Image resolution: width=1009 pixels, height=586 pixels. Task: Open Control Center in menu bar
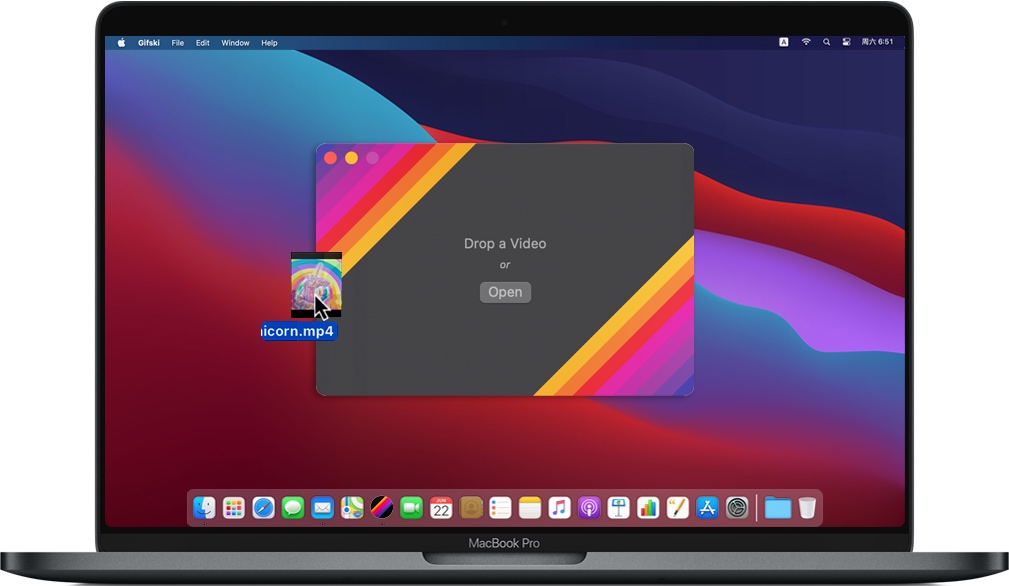tap(846, 43)
